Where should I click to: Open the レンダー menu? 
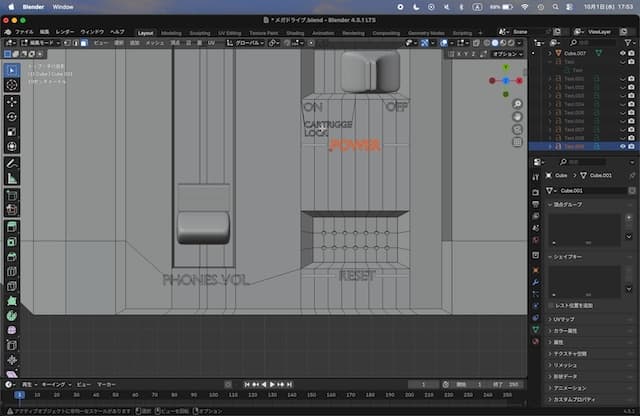tap(65, 32)
